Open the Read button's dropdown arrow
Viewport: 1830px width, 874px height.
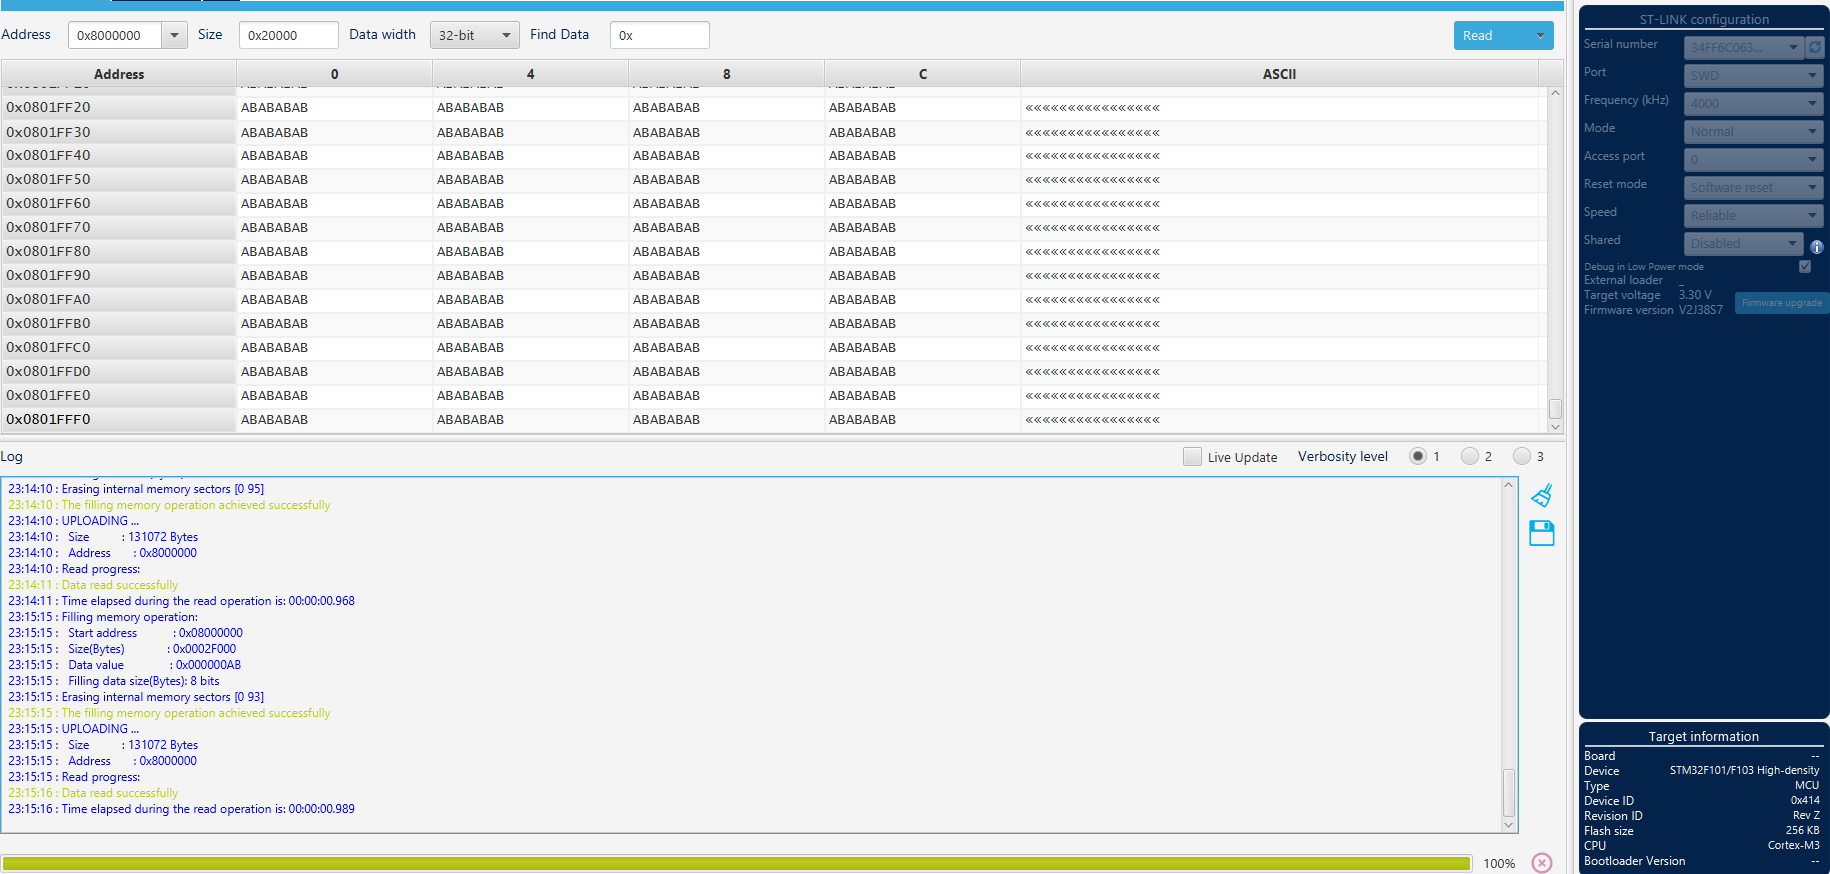(1540, 35)
